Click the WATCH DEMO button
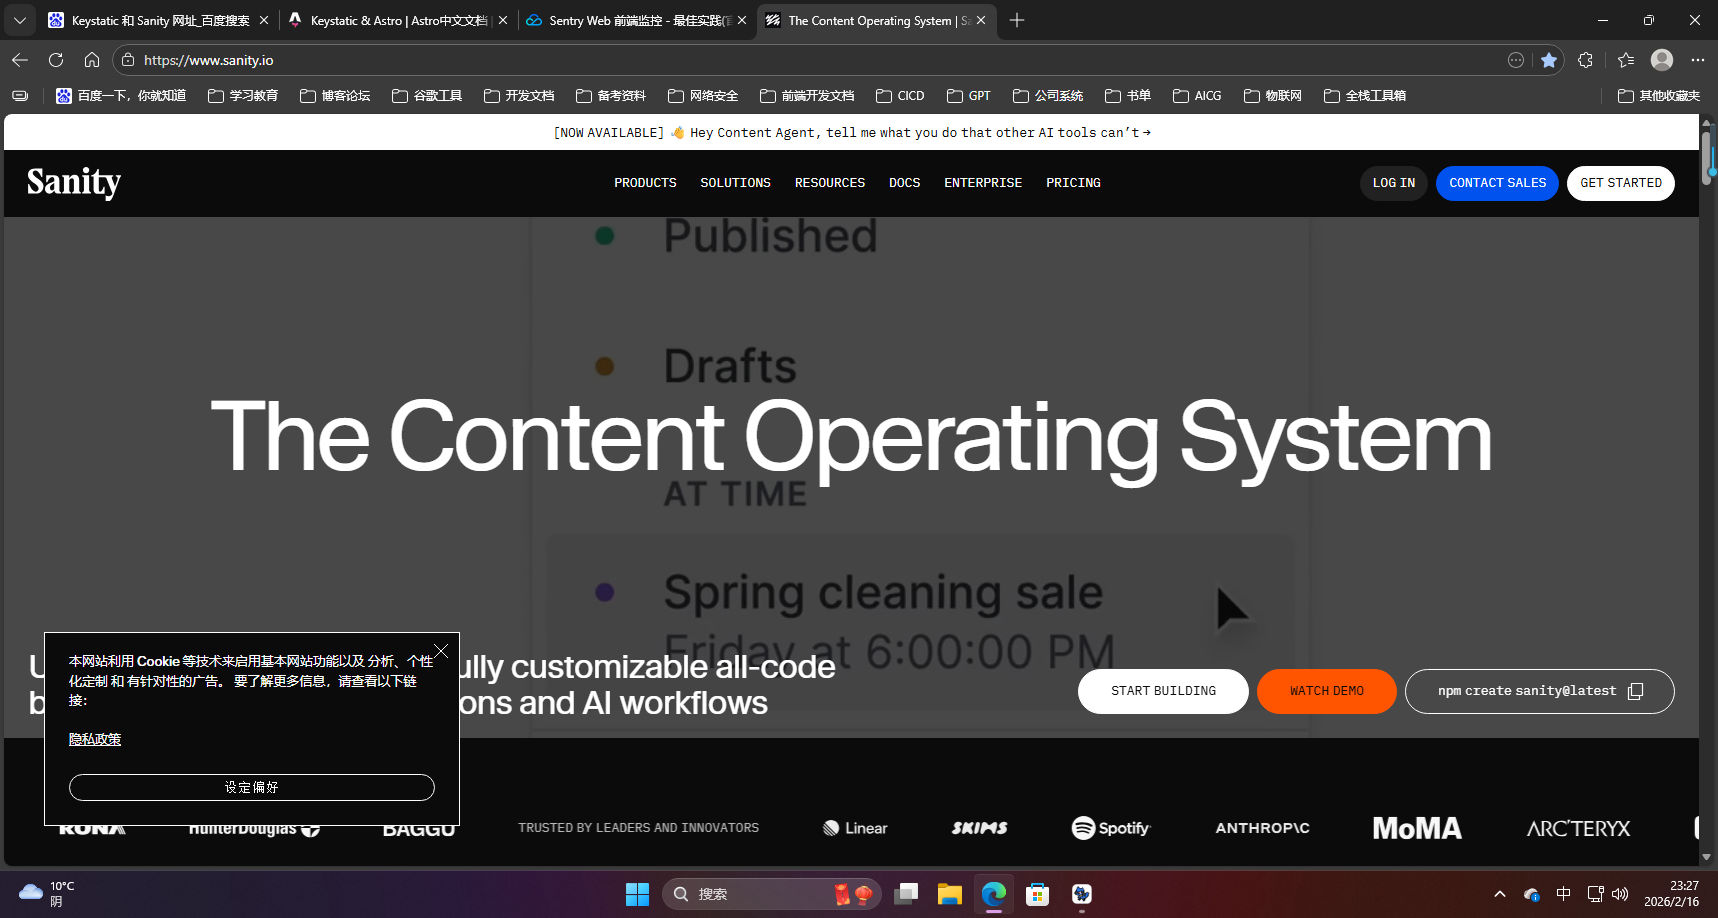Image resolution: width=1718 pixels, height=918 pixels. (x=1327, y=691)
